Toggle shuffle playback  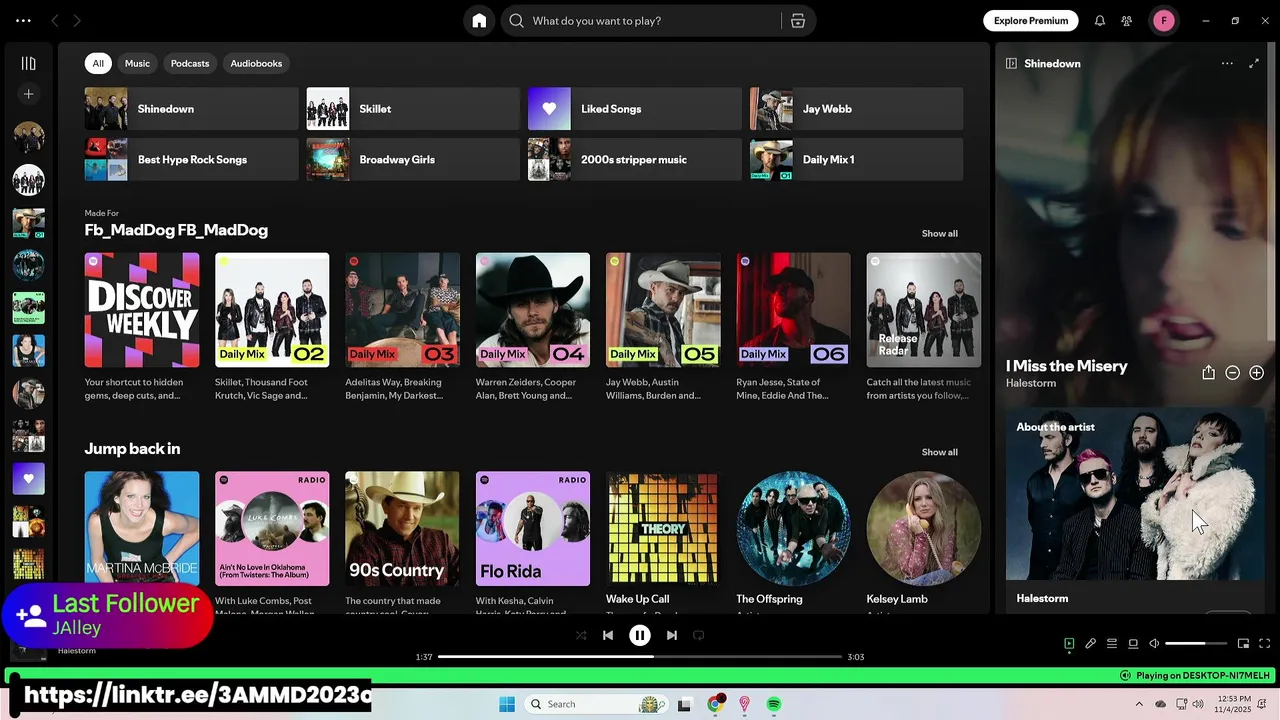(x=581, y=635)
